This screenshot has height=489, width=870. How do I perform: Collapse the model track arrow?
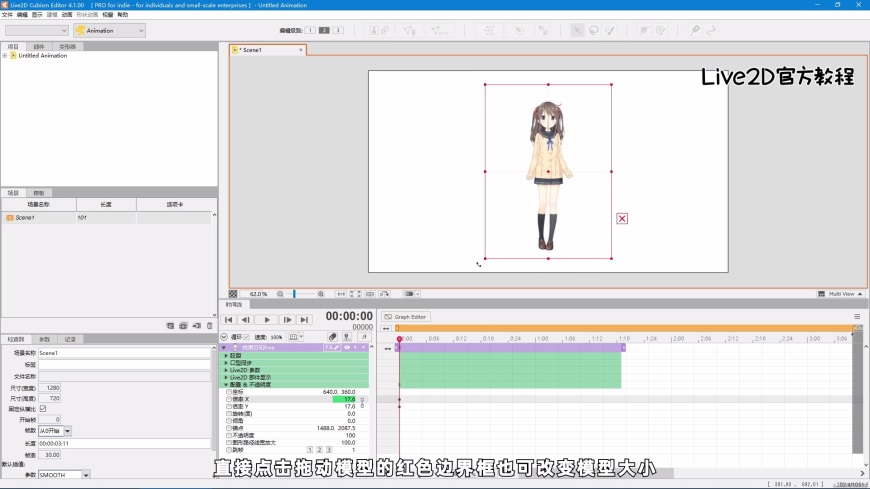click(x=224, y=347)
